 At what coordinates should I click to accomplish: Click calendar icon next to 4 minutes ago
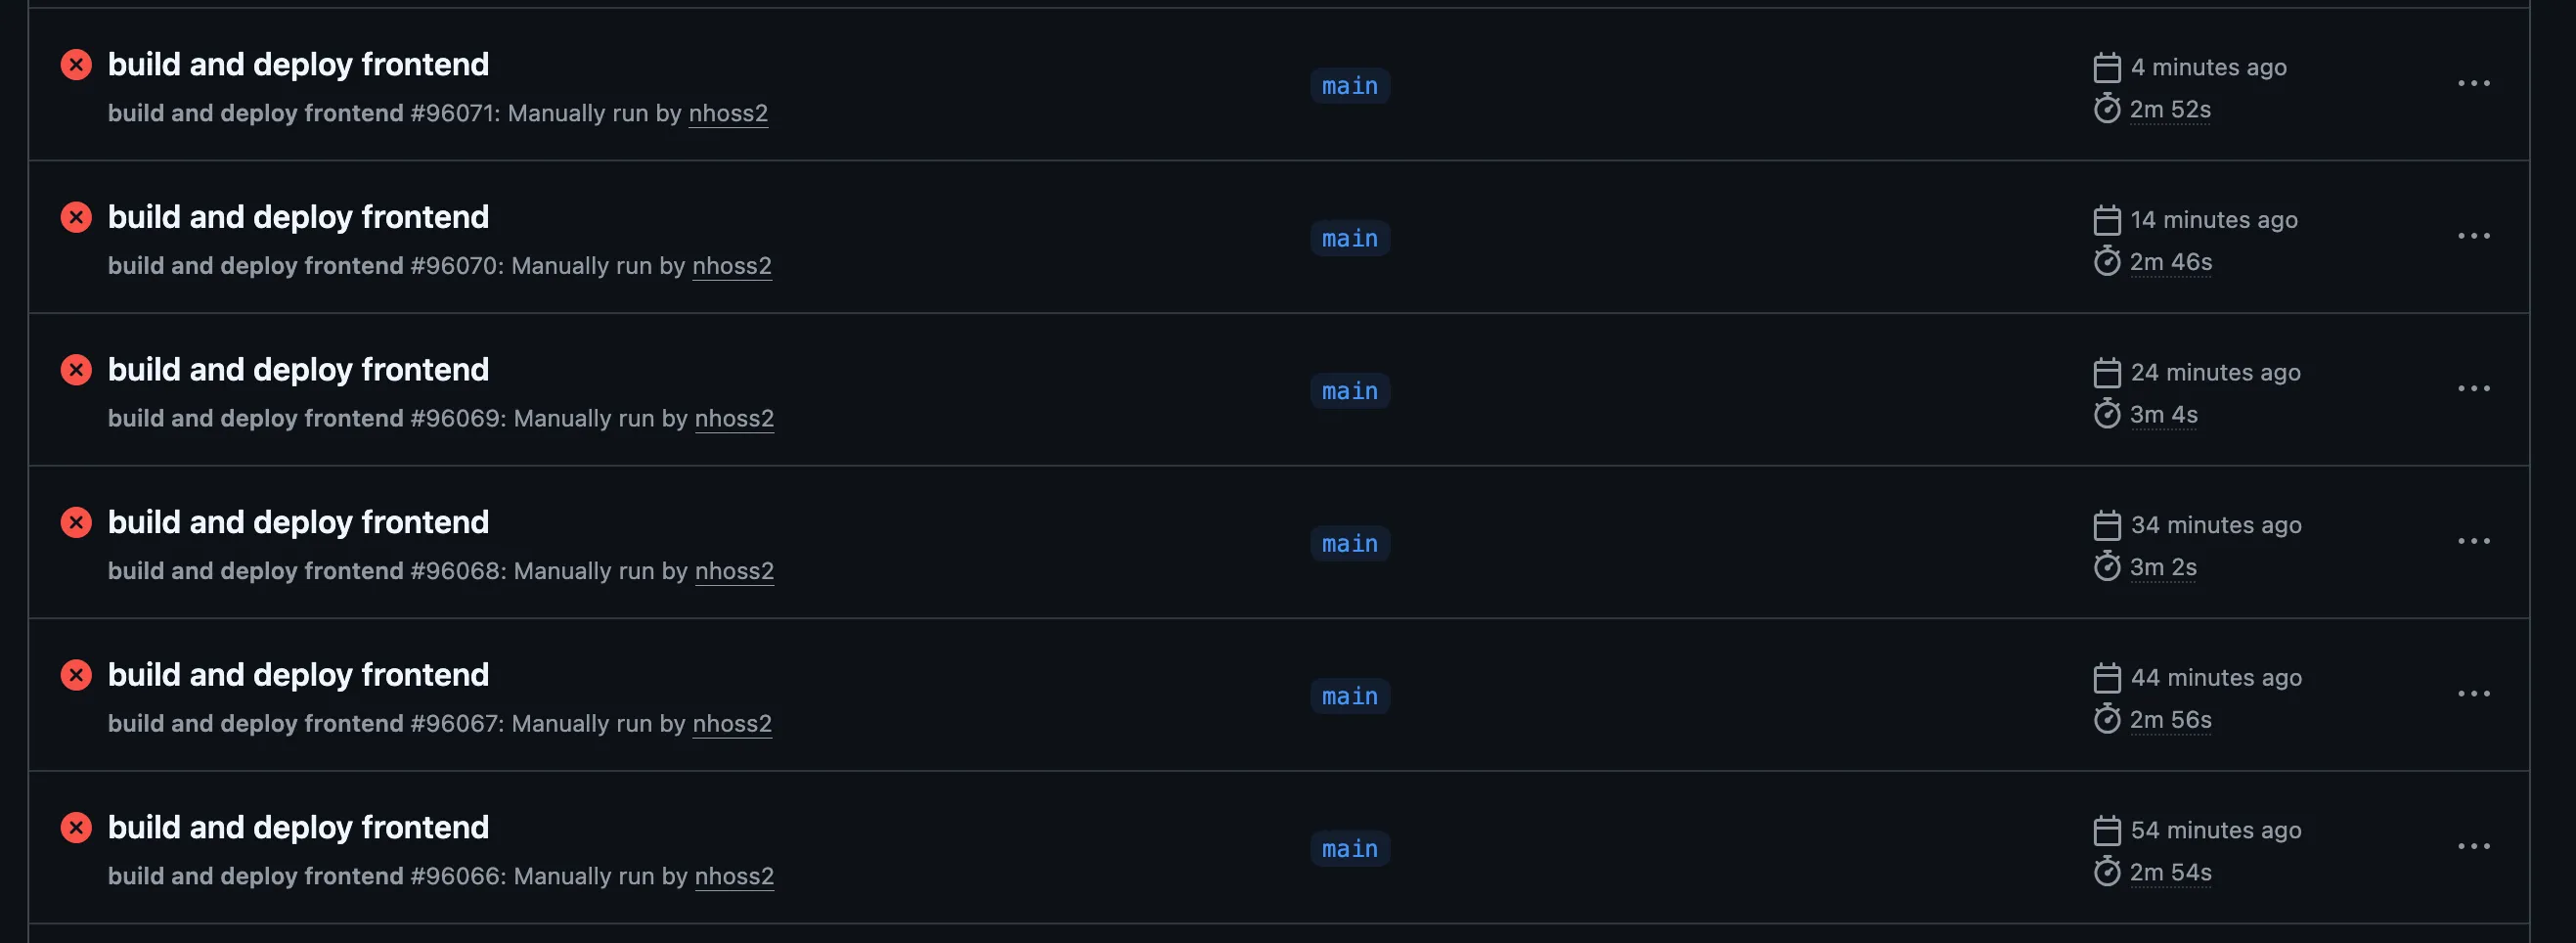point(2106,67)
